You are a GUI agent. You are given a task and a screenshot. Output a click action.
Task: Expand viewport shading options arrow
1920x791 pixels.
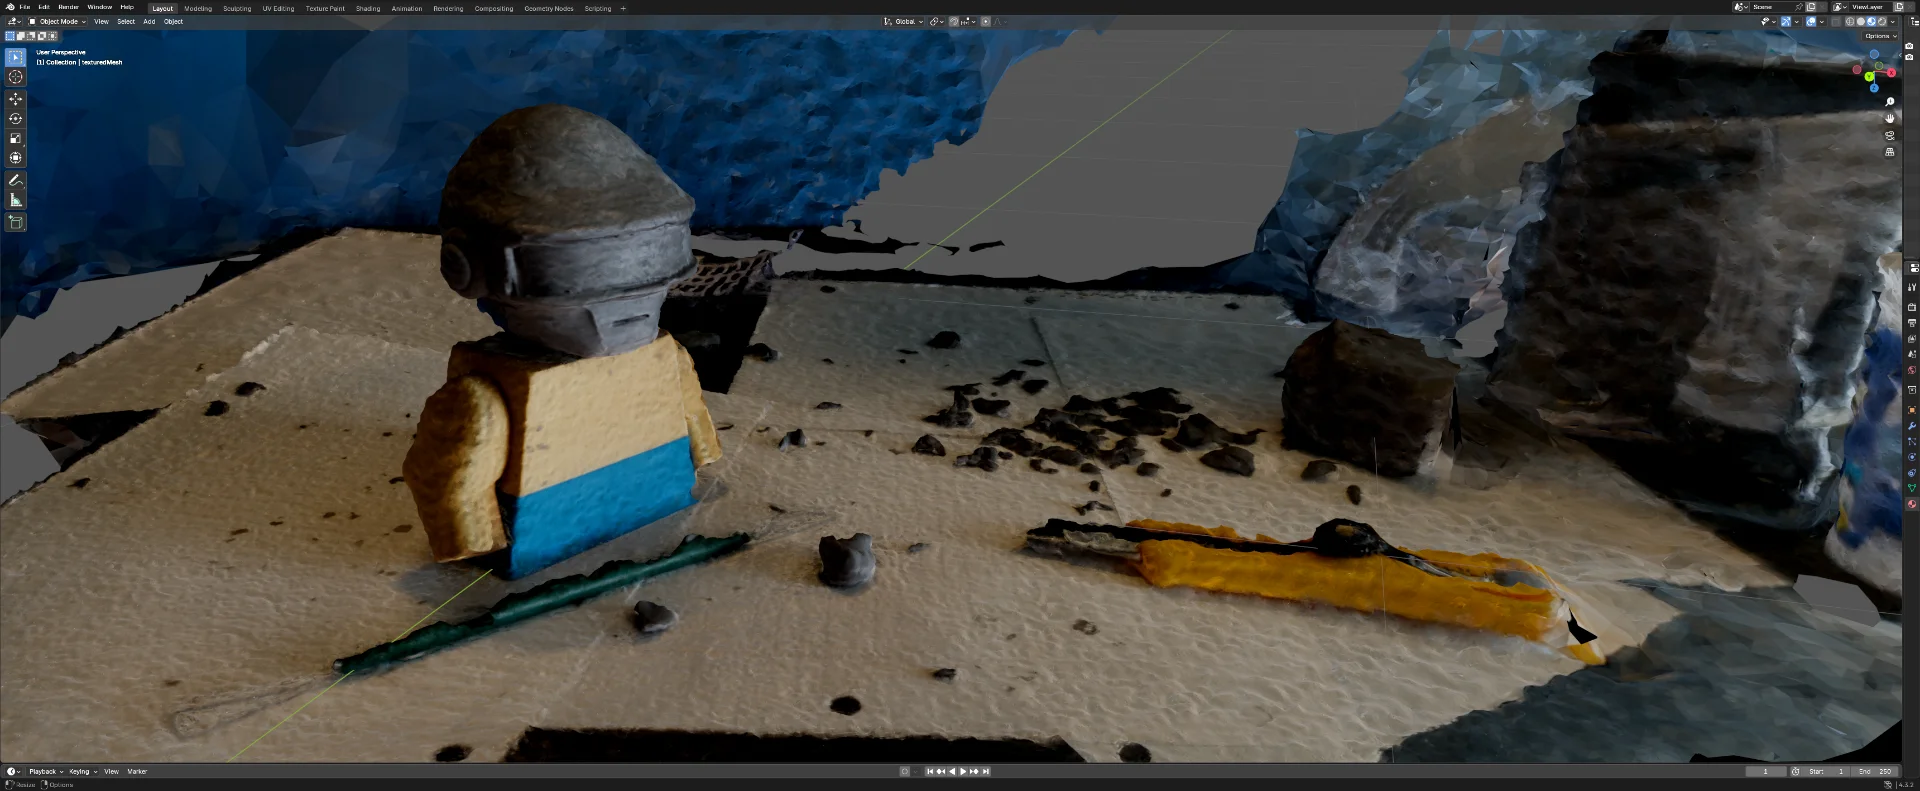1893,21
